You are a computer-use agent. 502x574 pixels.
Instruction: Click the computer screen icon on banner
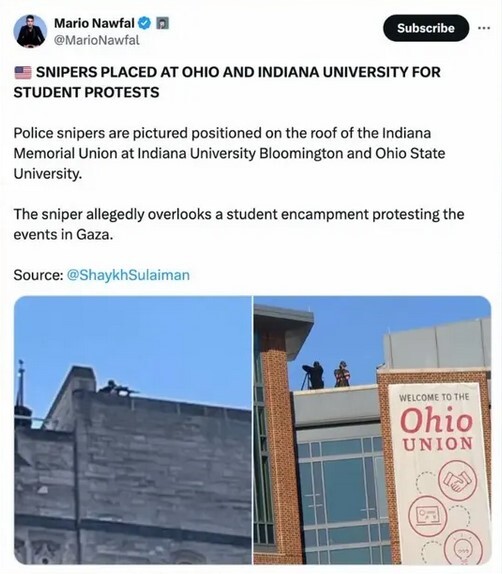click(427, 515)
